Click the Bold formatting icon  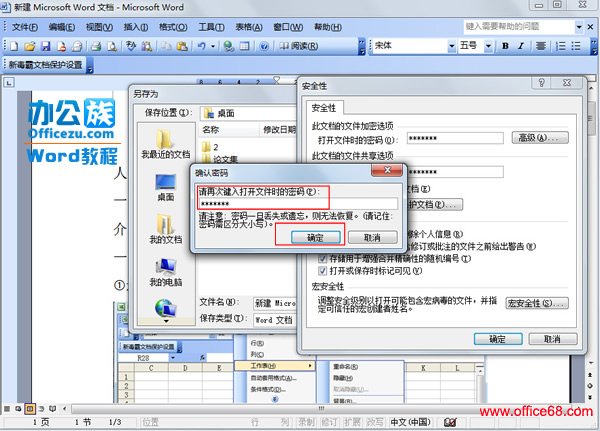point(505,46)
